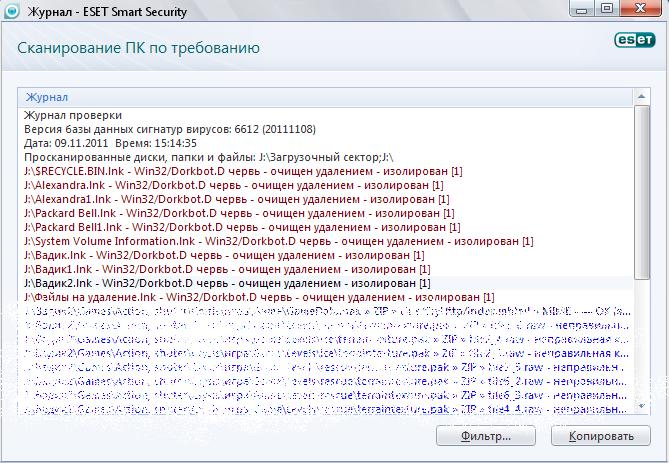Image resolution: width=669 pixels, height=463 pixels.
Task: Click the ESET logo badge
Action: (x=634, y=40)
